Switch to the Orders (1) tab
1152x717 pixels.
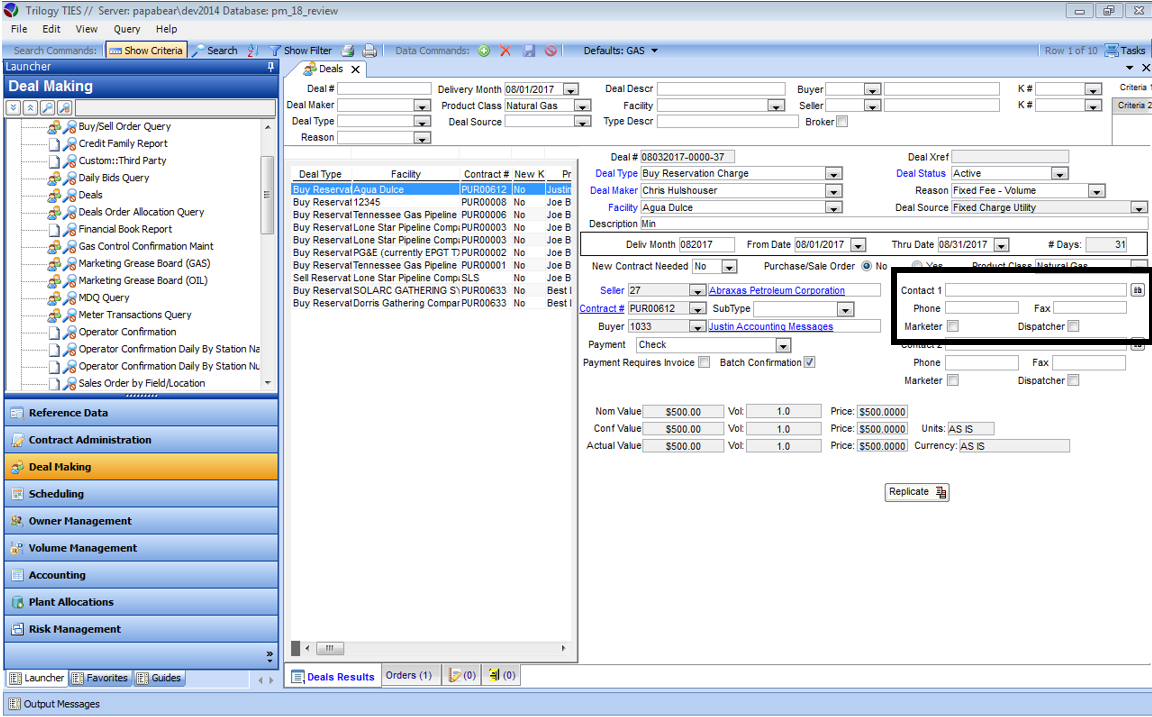point(408,675)
